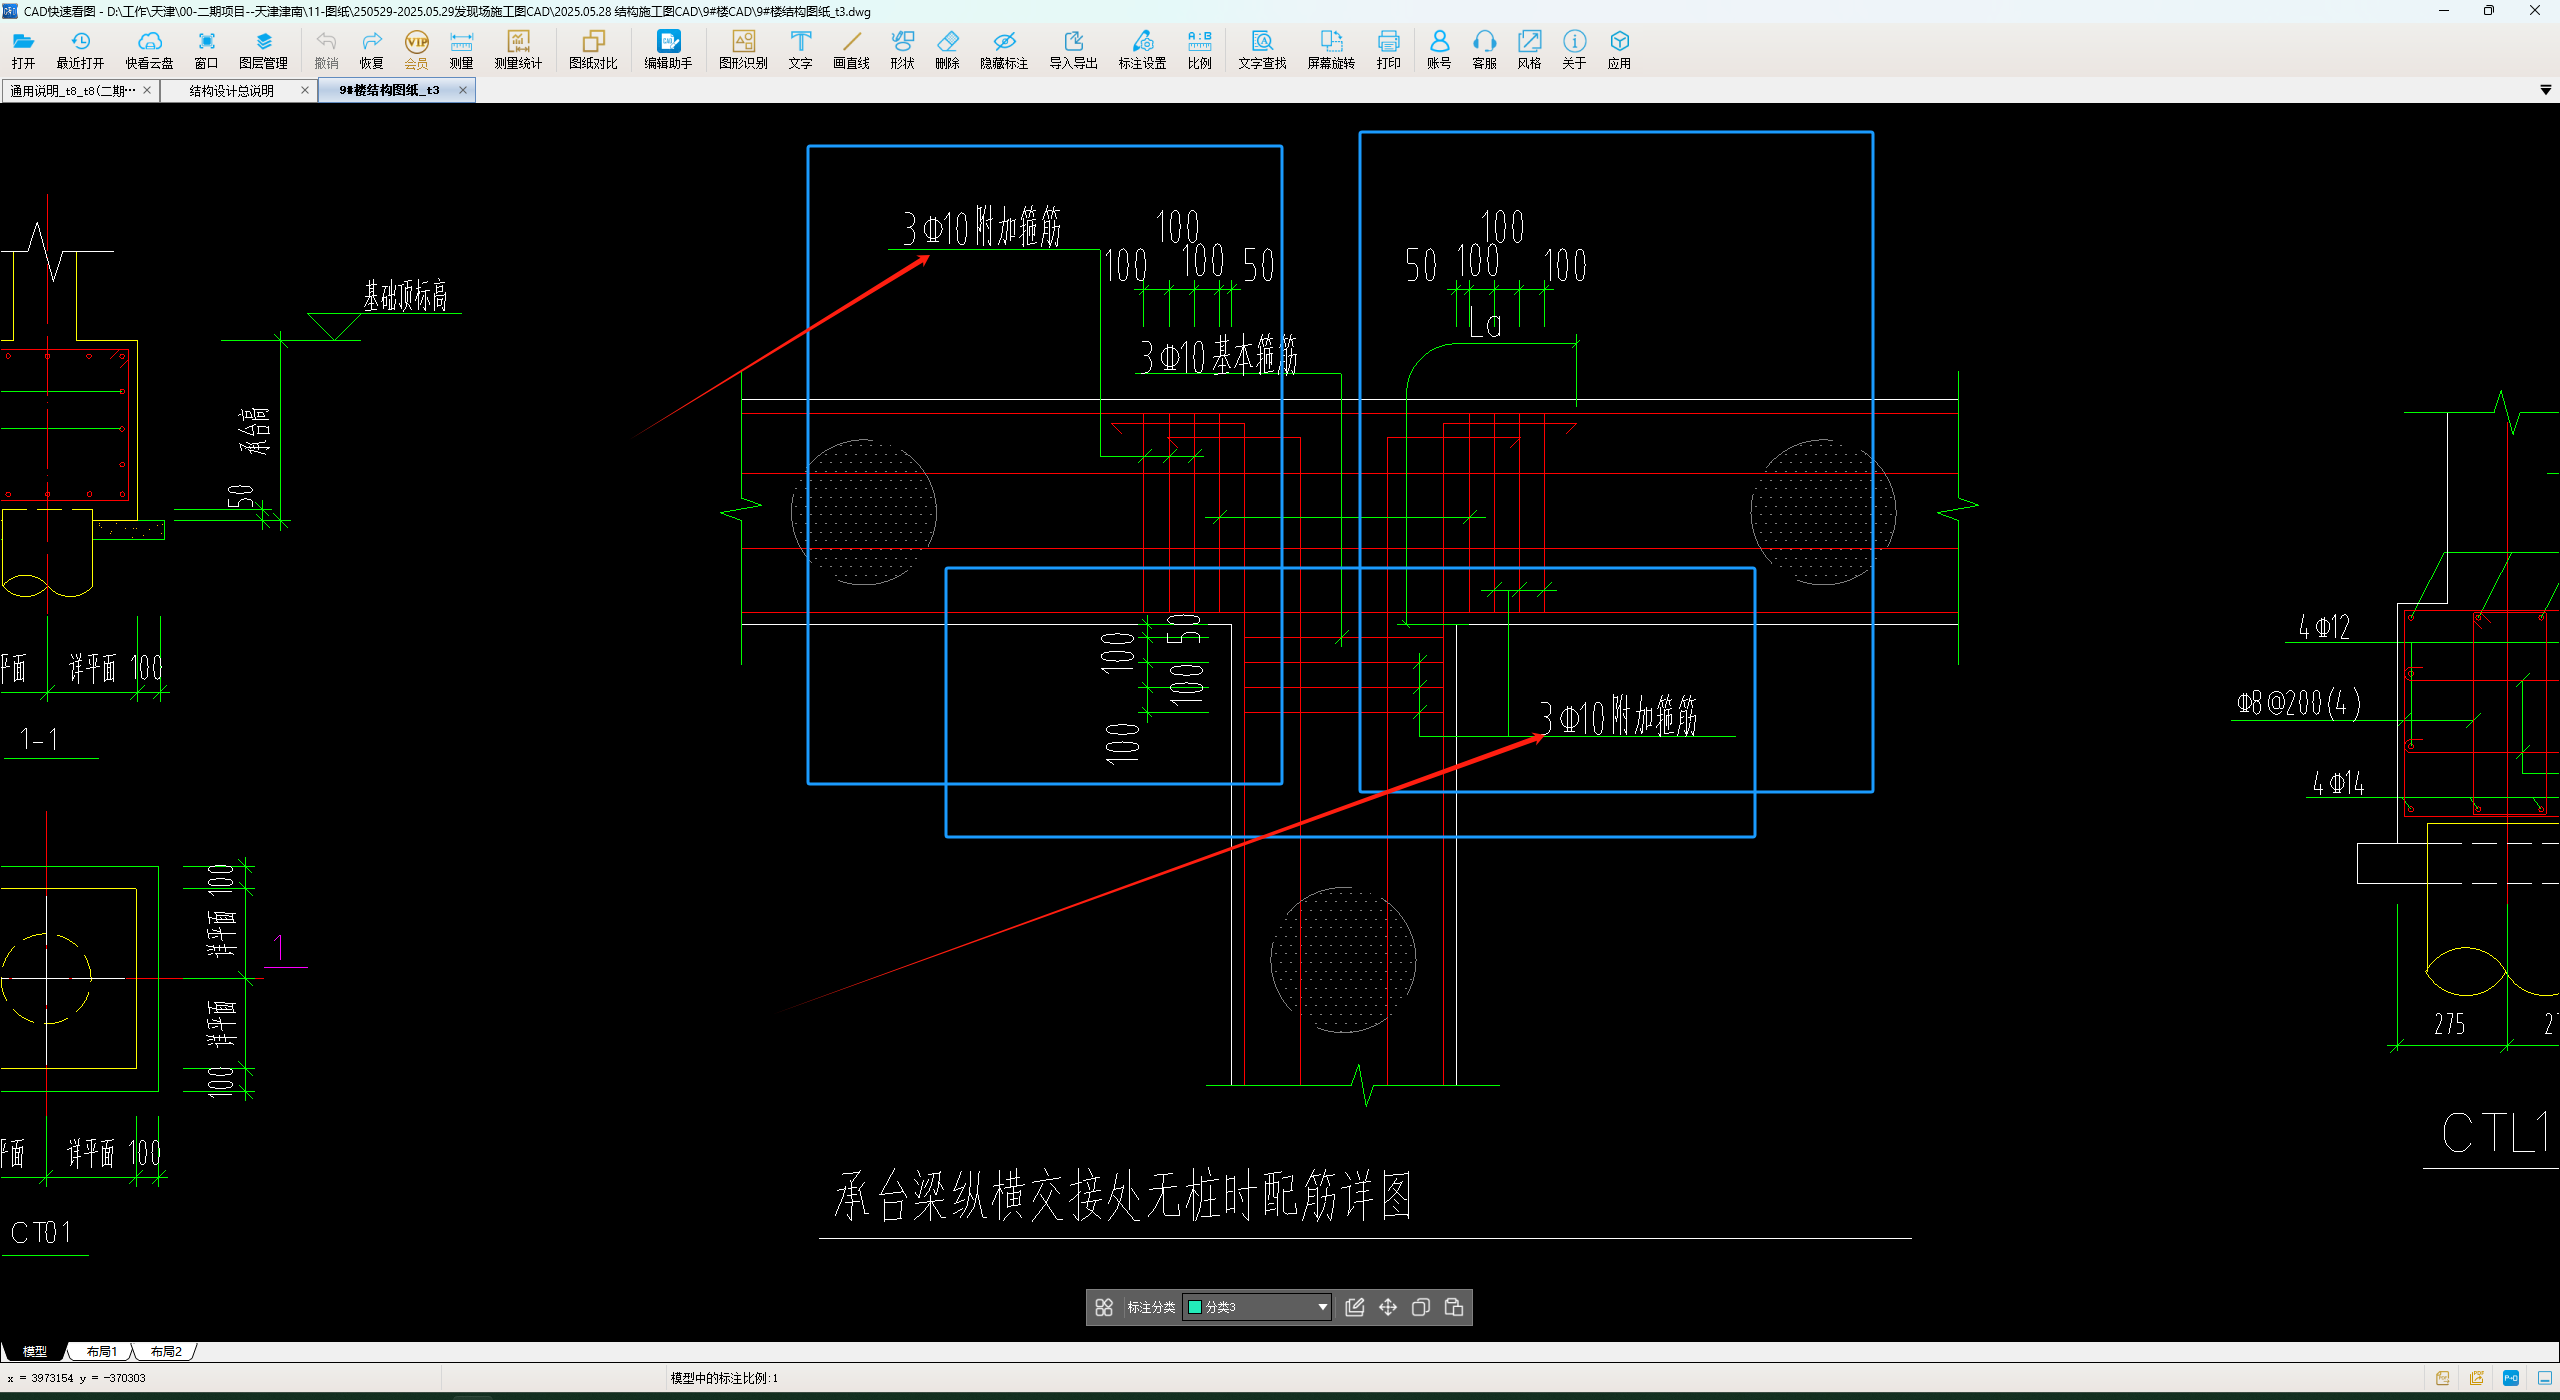Open 快看云盘 cloud drive
This screenshot has width=2560, height=1400.
click(149, 49)
